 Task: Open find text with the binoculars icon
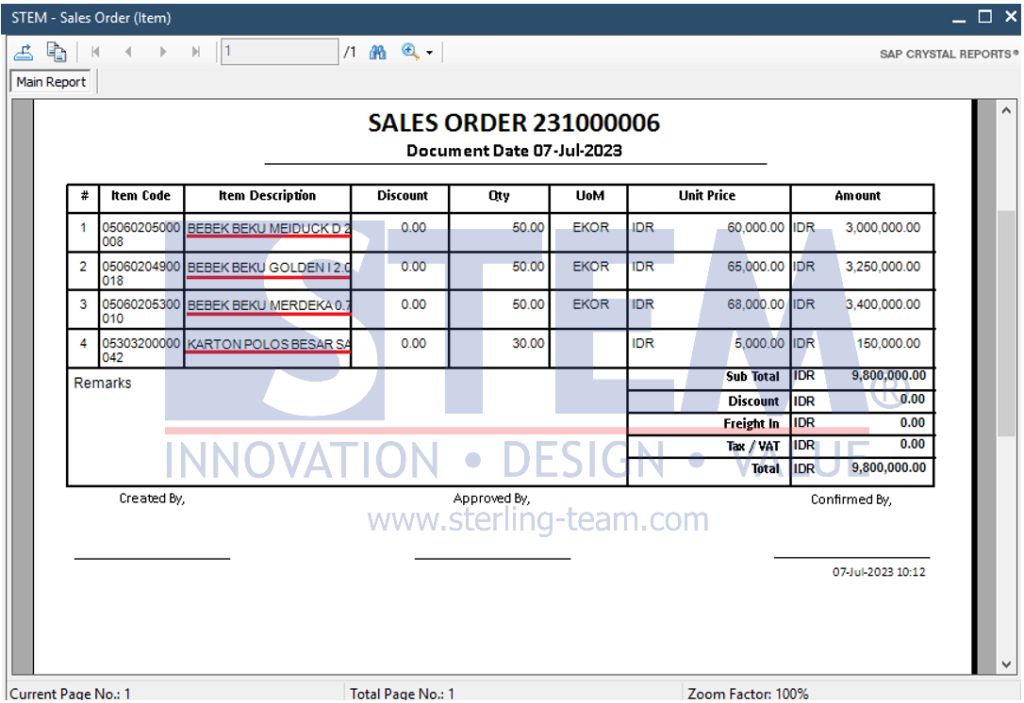[x=377, y=51]
